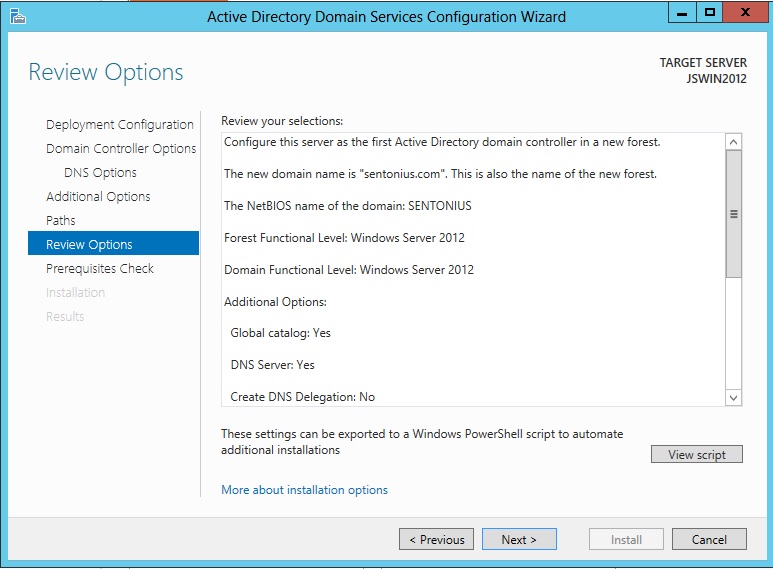
Task: Continue with the Next button
Action: [519, 539]
